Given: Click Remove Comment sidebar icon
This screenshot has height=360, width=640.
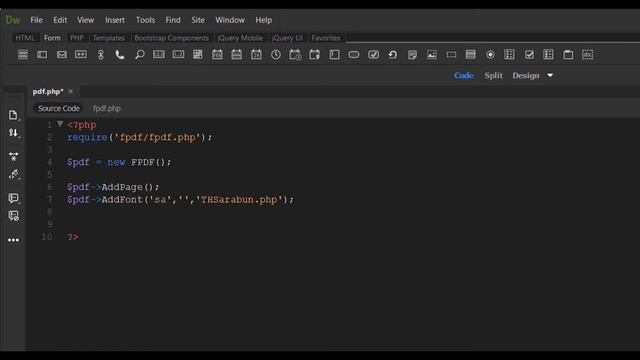Looking at the screenshot, I should (13, 216).
